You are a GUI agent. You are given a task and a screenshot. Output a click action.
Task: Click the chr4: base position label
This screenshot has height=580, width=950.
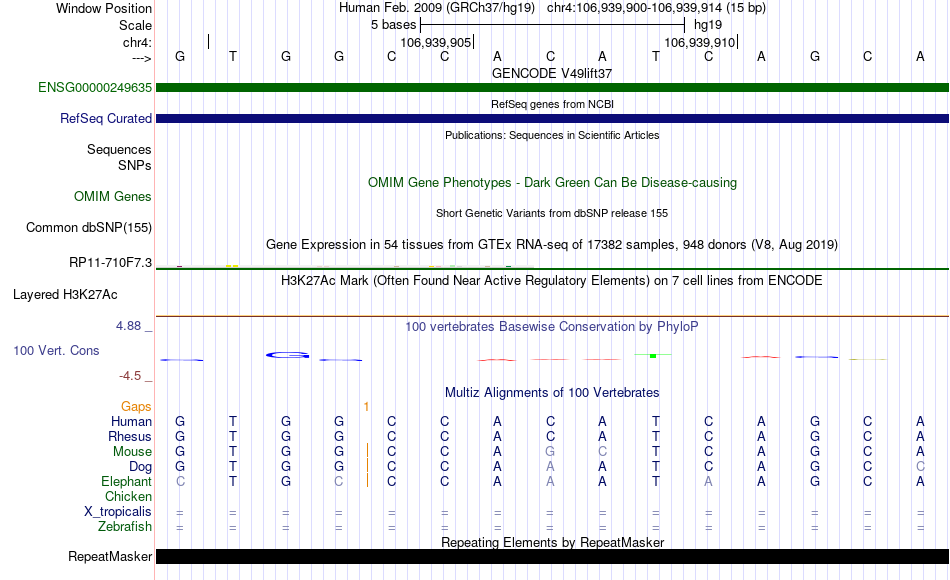(x=137, y=42)
